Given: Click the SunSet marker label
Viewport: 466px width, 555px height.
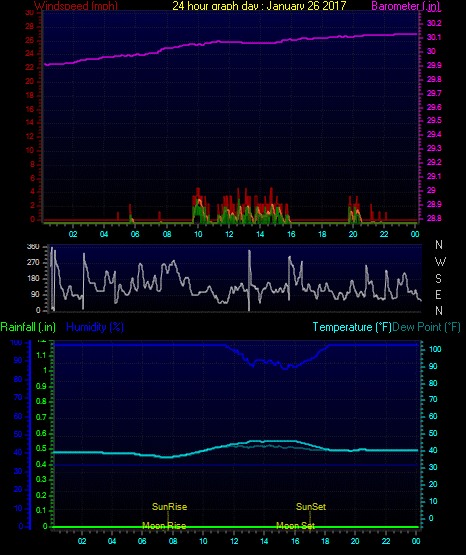Looking at the screenshot, I should click(311, 507).
